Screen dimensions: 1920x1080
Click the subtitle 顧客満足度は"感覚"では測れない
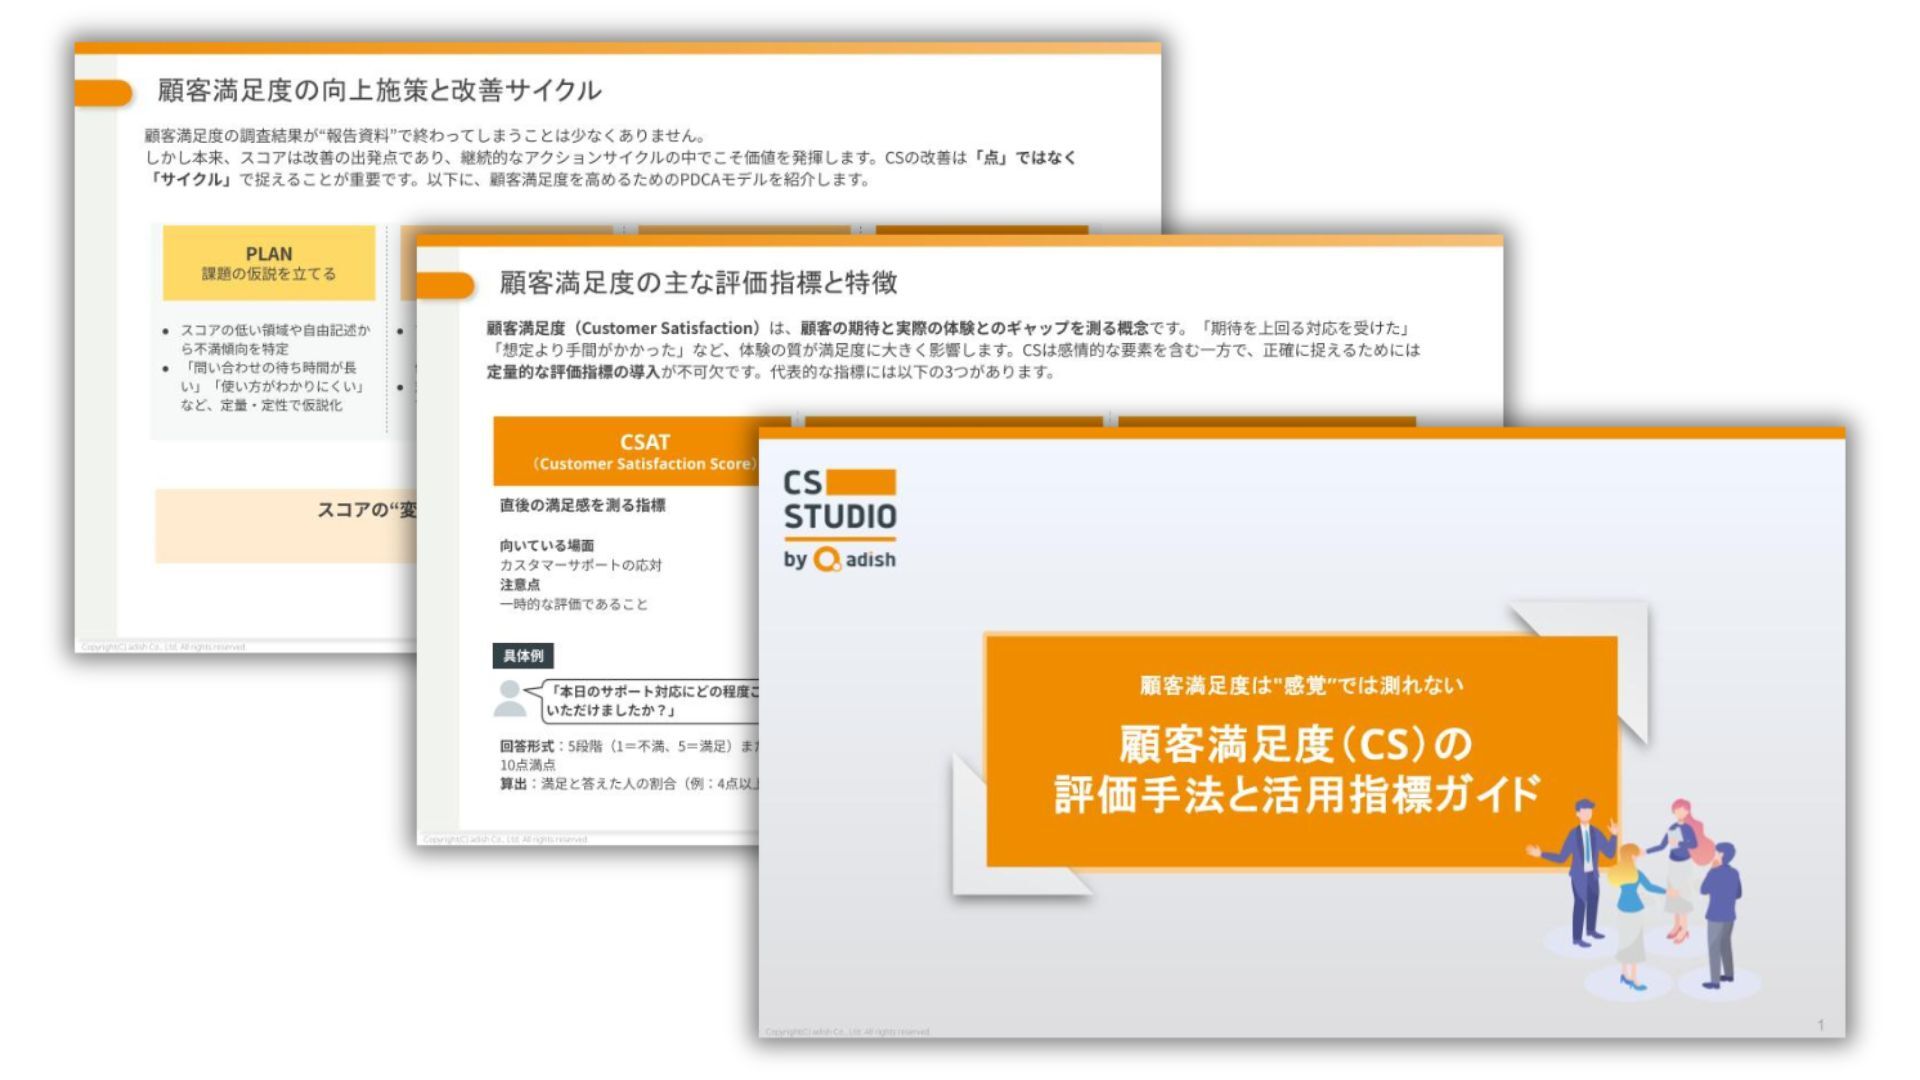click(x=1301, y=685)
